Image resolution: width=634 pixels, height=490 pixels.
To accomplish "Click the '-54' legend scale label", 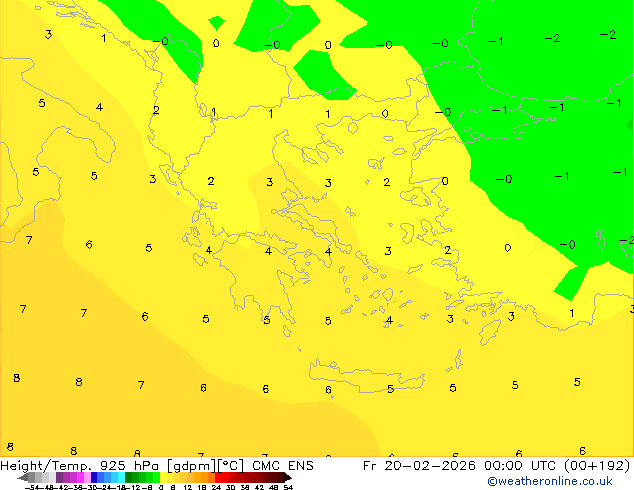I will (x=32, y=488).
